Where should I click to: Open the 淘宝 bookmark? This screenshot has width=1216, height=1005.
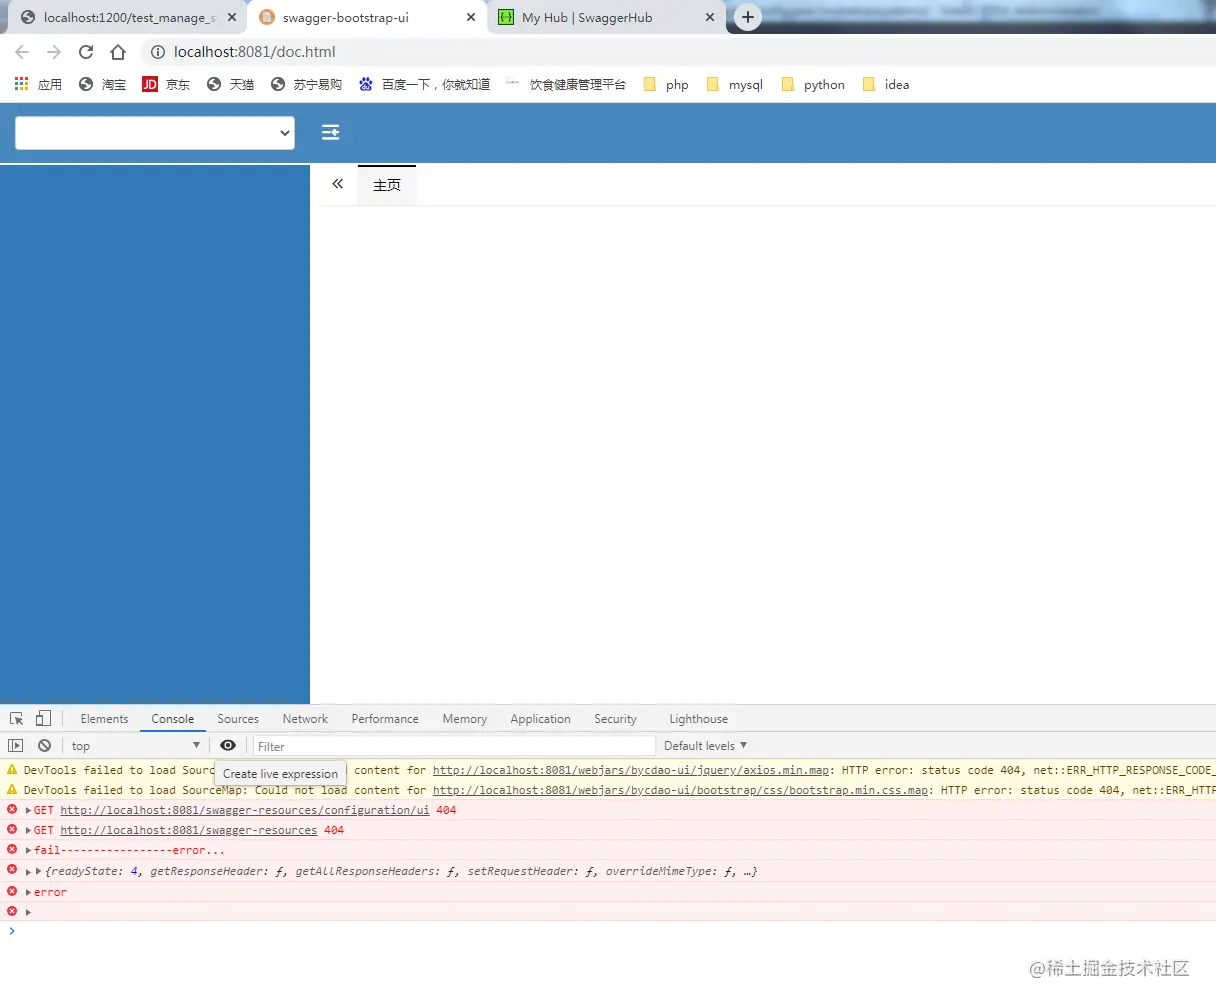tap(102, 84)
